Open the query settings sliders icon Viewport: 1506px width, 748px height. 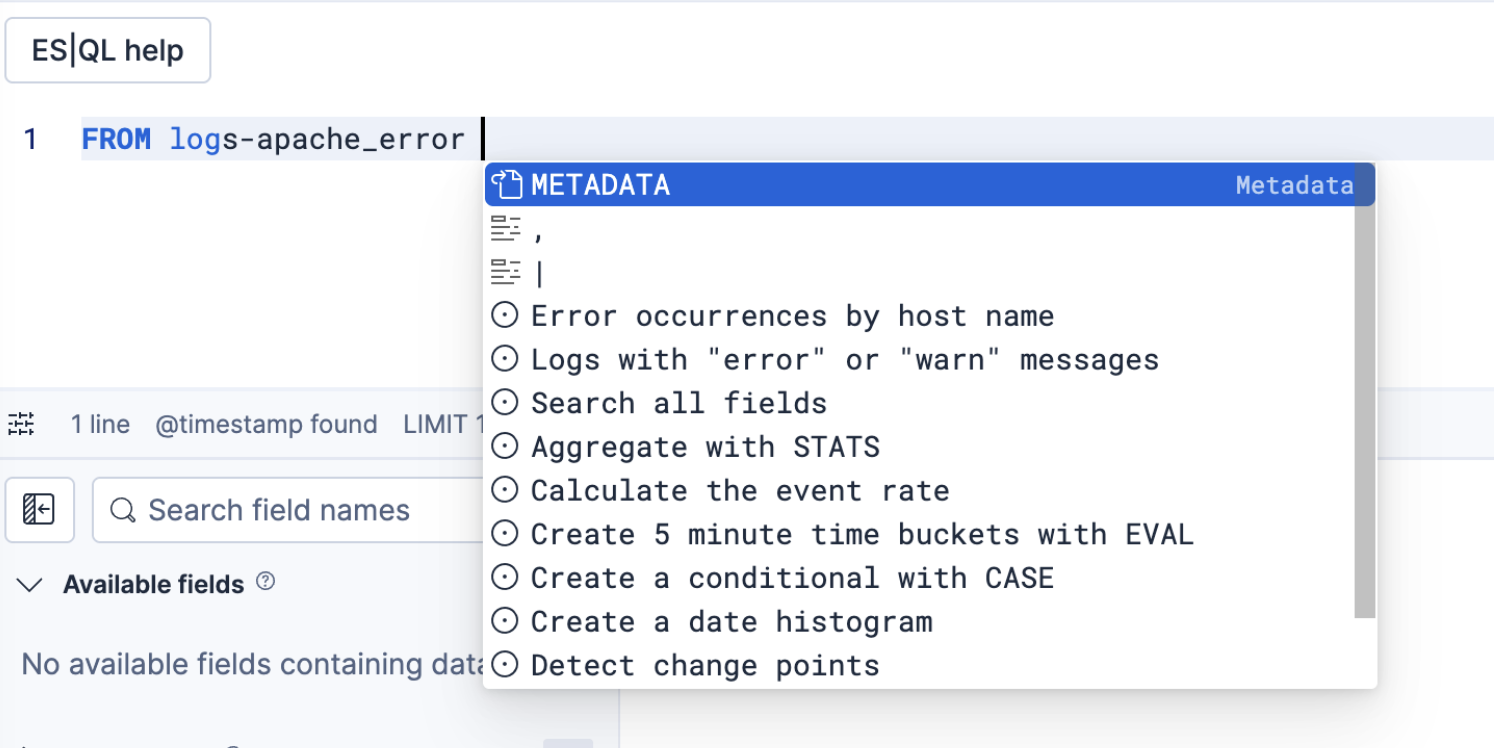point(21,424)
